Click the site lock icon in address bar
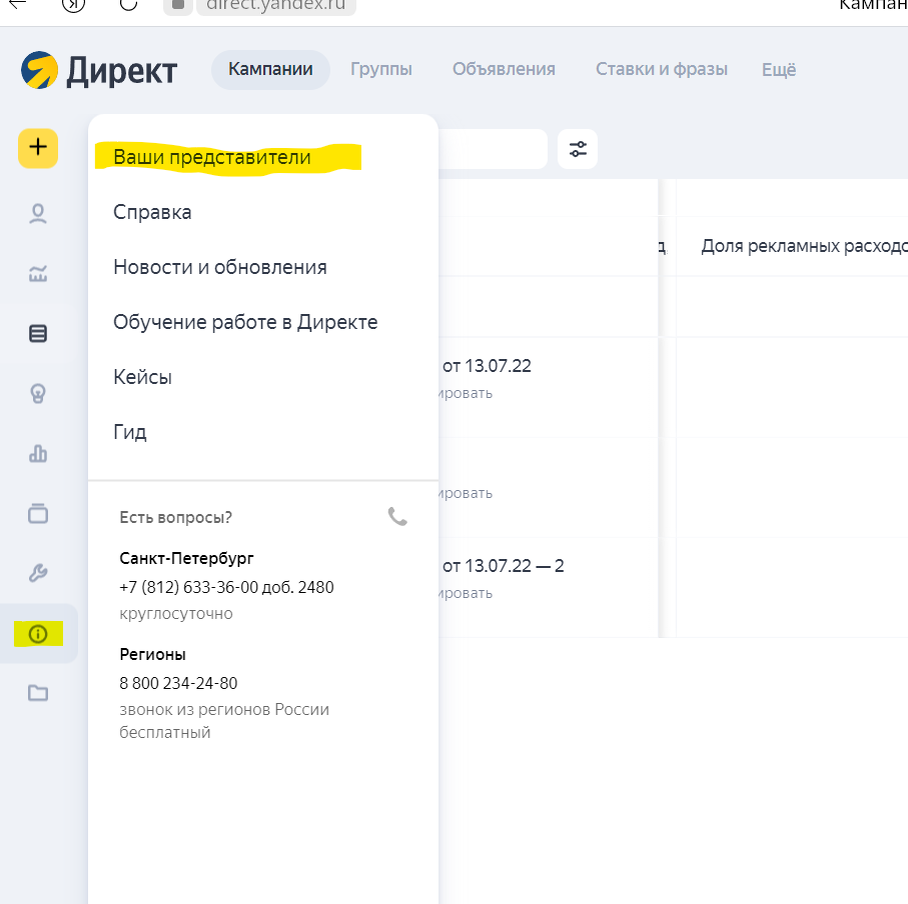Viewport: 908px width, 904px height. click(178, 5)
